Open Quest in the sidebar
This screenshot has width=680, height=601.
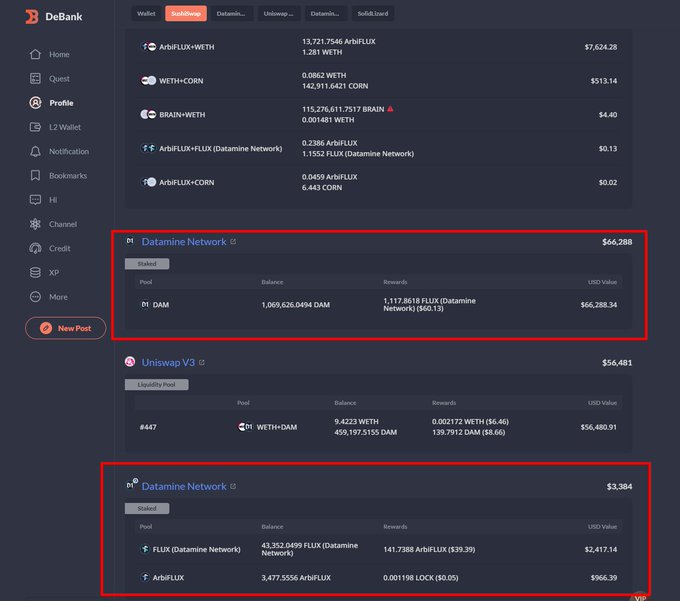point(59,78)
